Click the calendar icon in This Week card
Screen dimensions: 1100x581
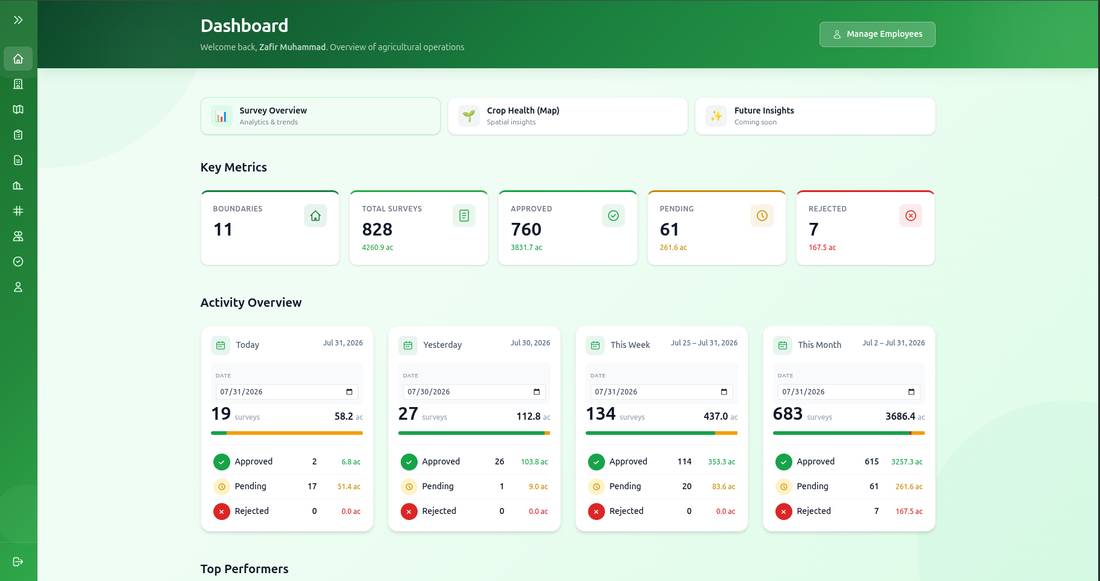coord(596,345)
